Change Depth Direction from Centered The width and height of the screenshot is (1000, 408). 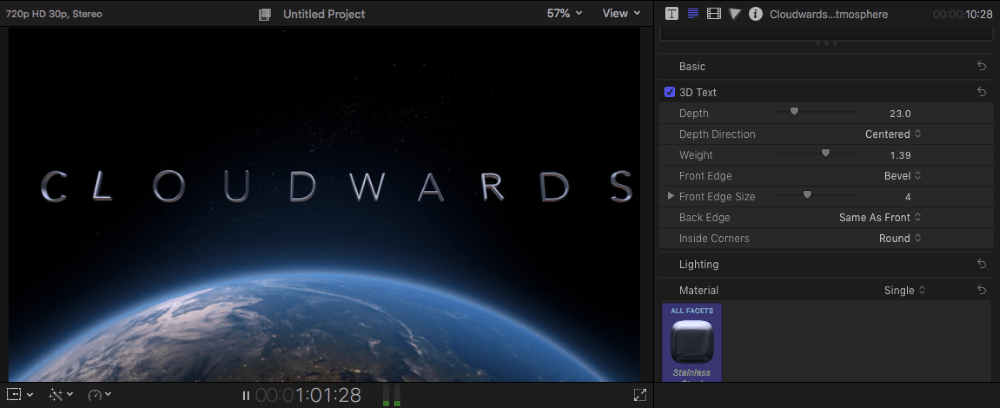coord(893,134)
